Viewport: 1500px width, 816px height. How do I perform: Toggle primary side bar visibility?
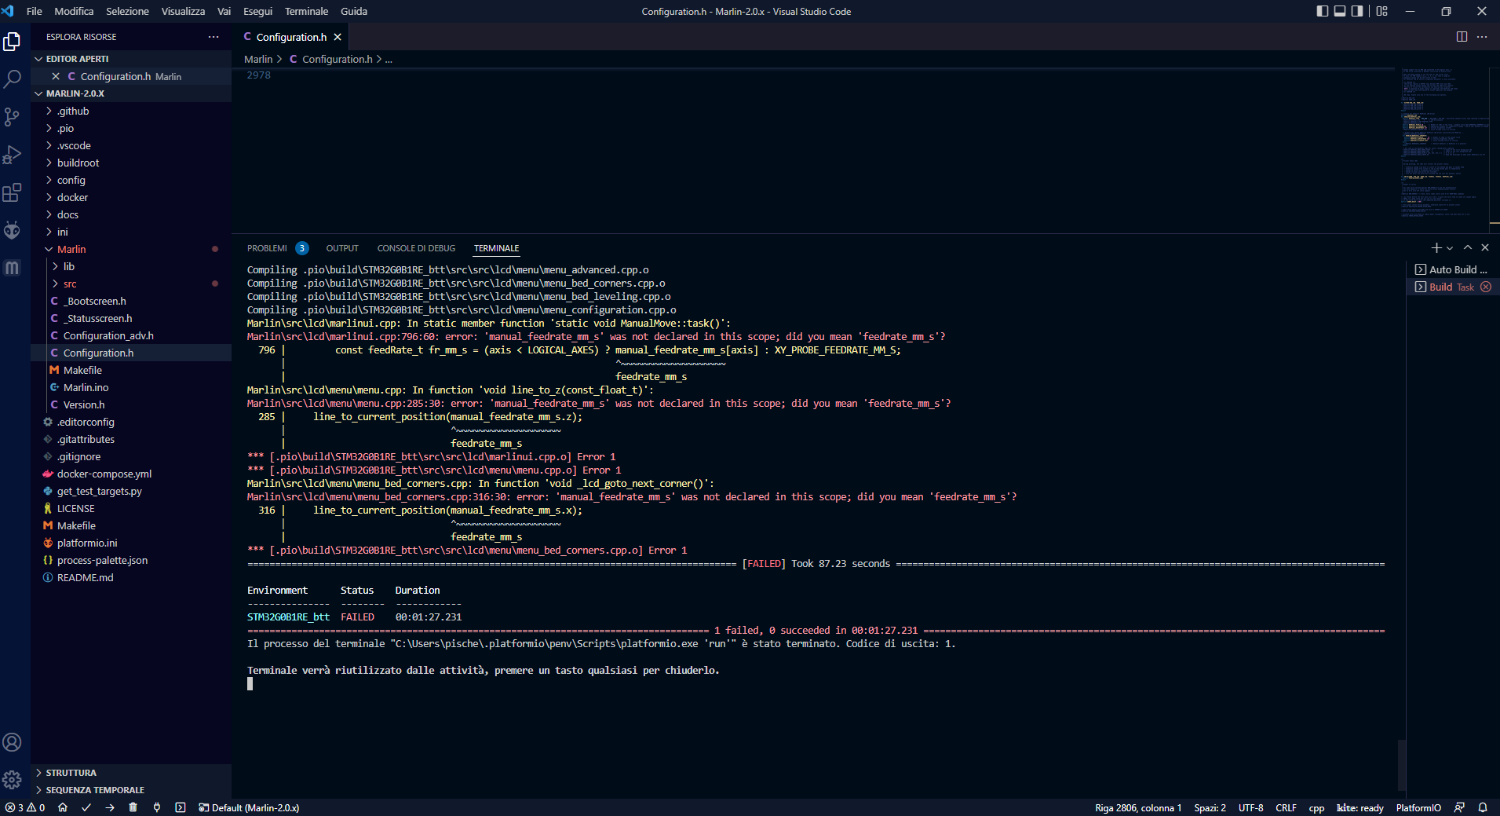[x=1322, y=11]
